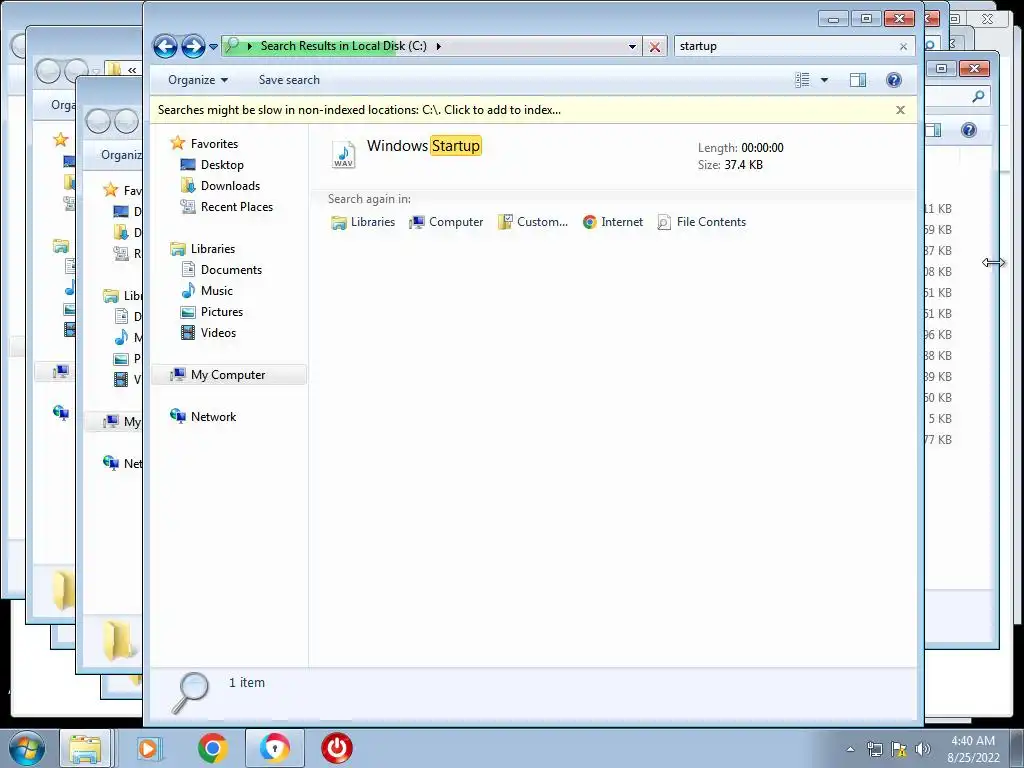Image resolution: width=1024 pixels, height=768 pixels.
Task: Click the add to index information bar
Action: tap(359, 110)
